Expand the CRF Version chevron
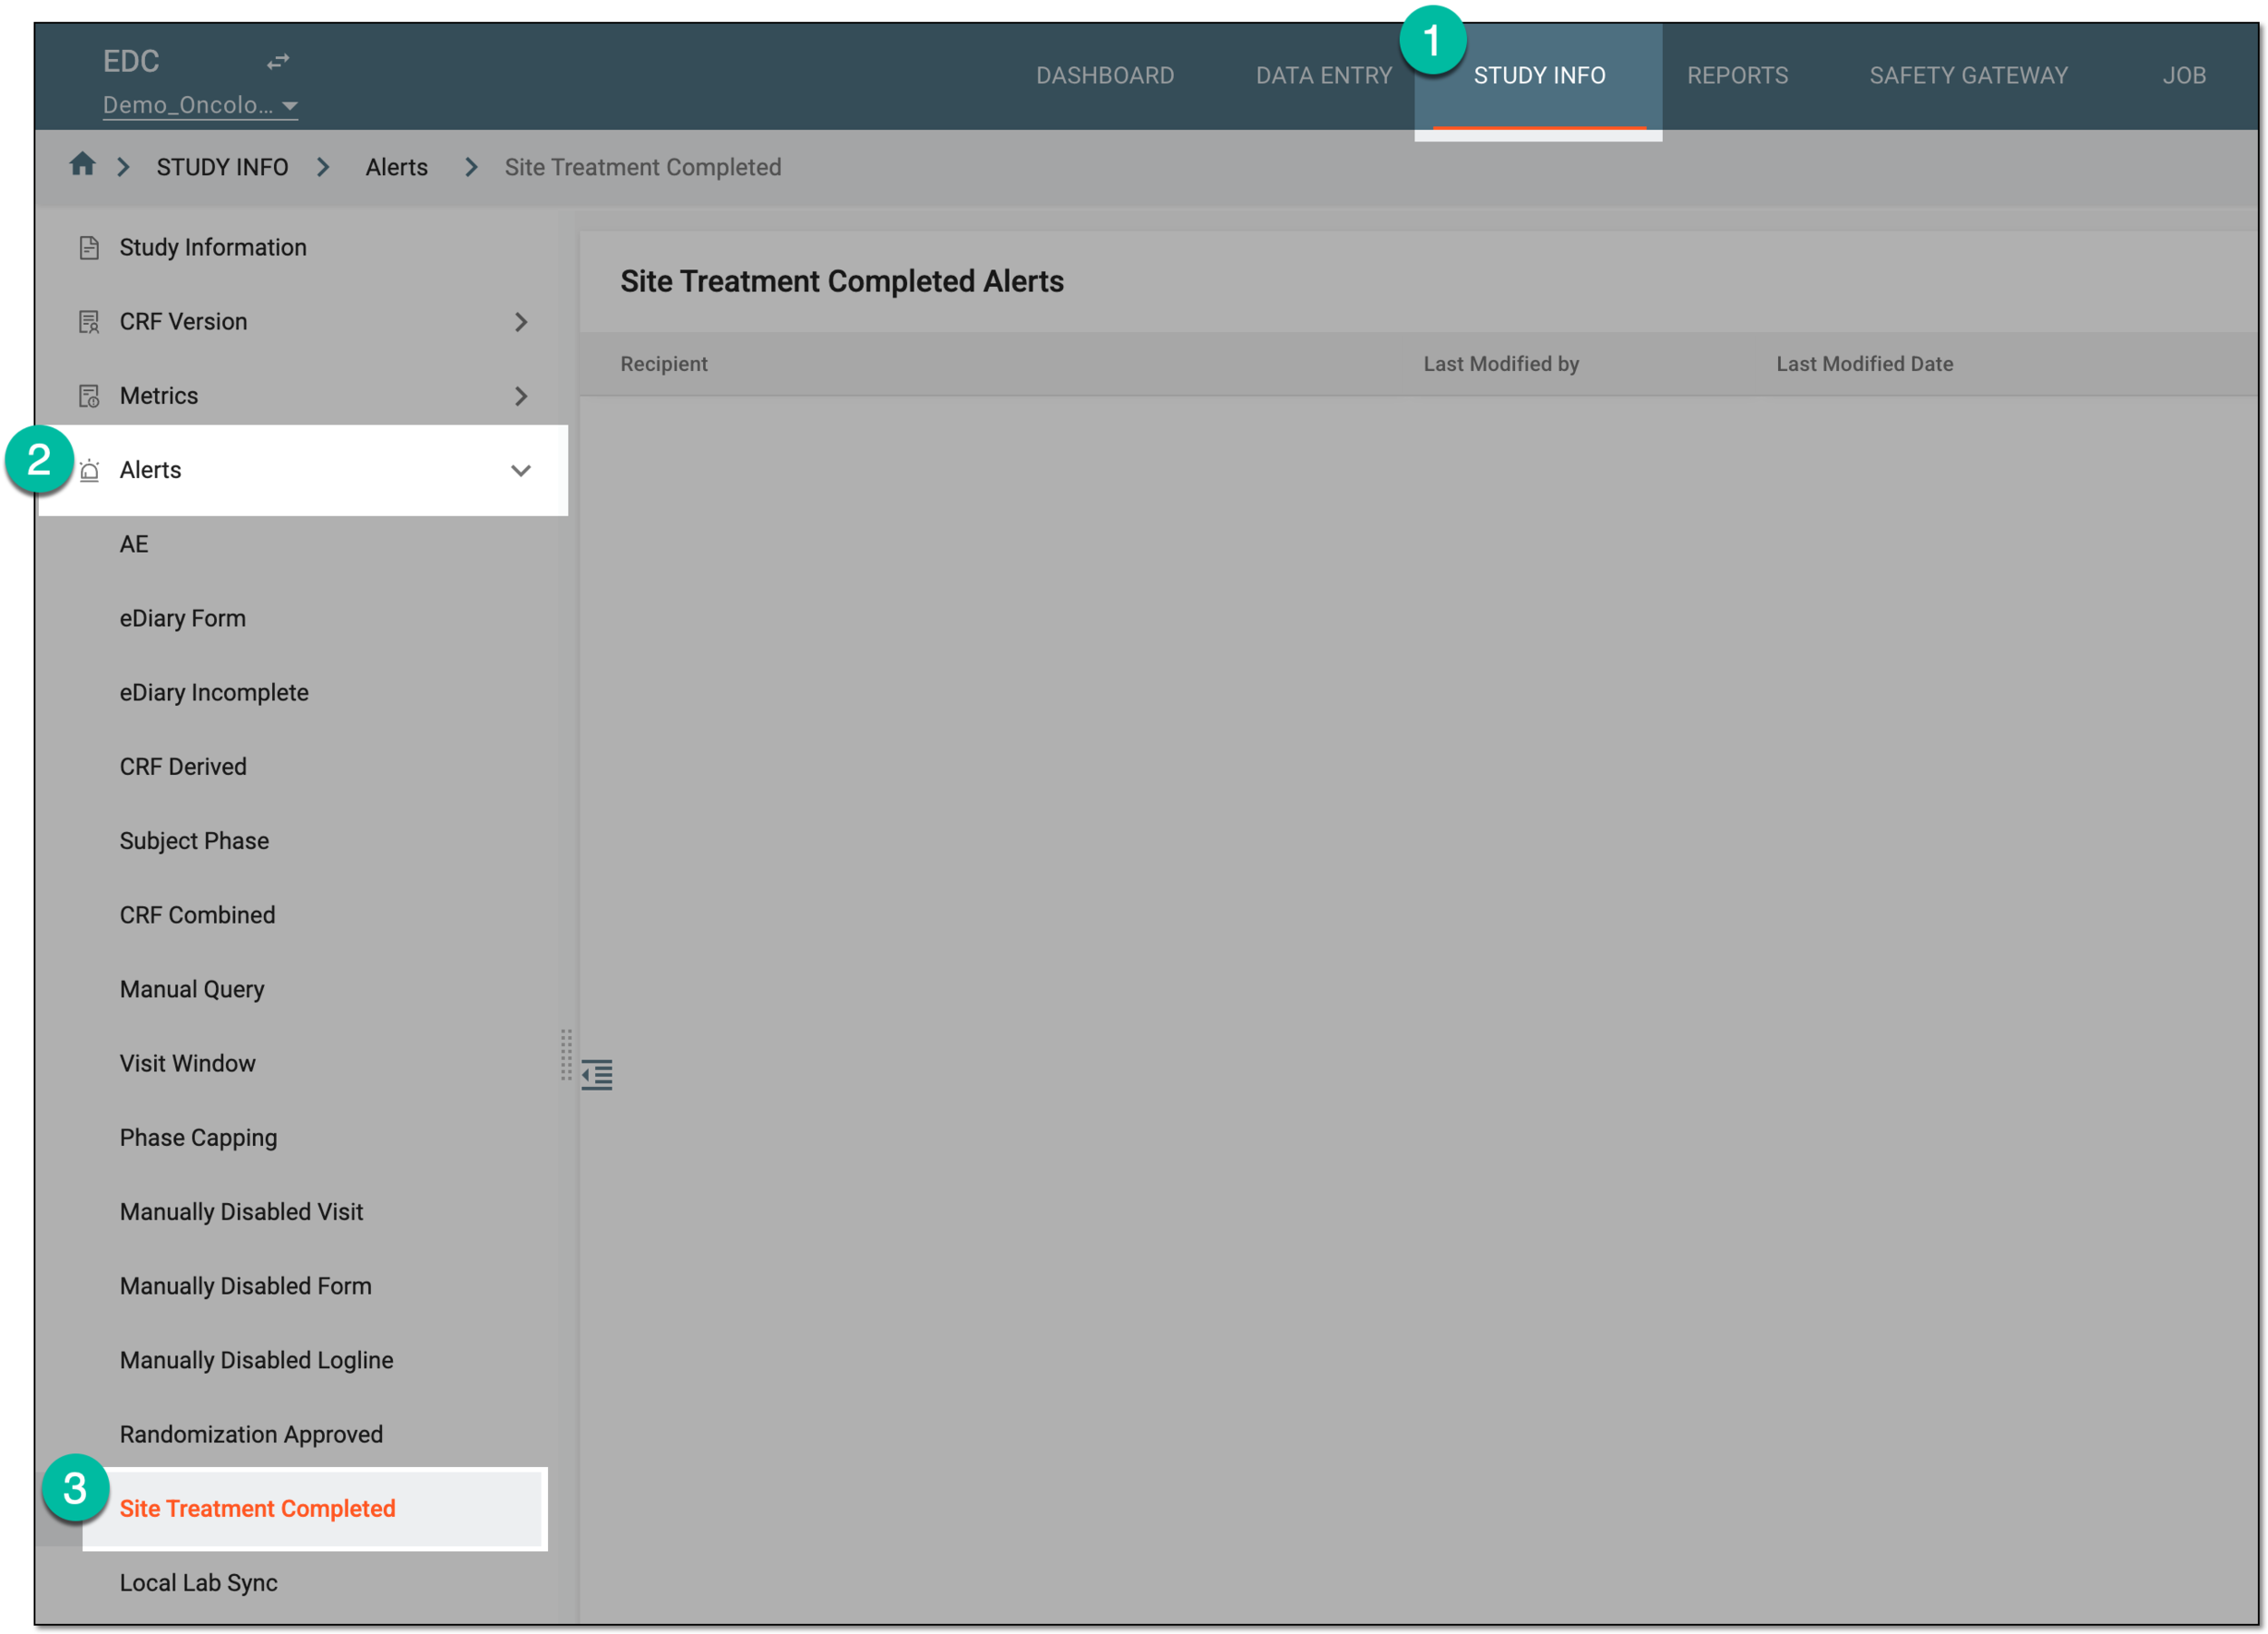The width and height of the screenshot is (2268, 1634). (521, 322)
